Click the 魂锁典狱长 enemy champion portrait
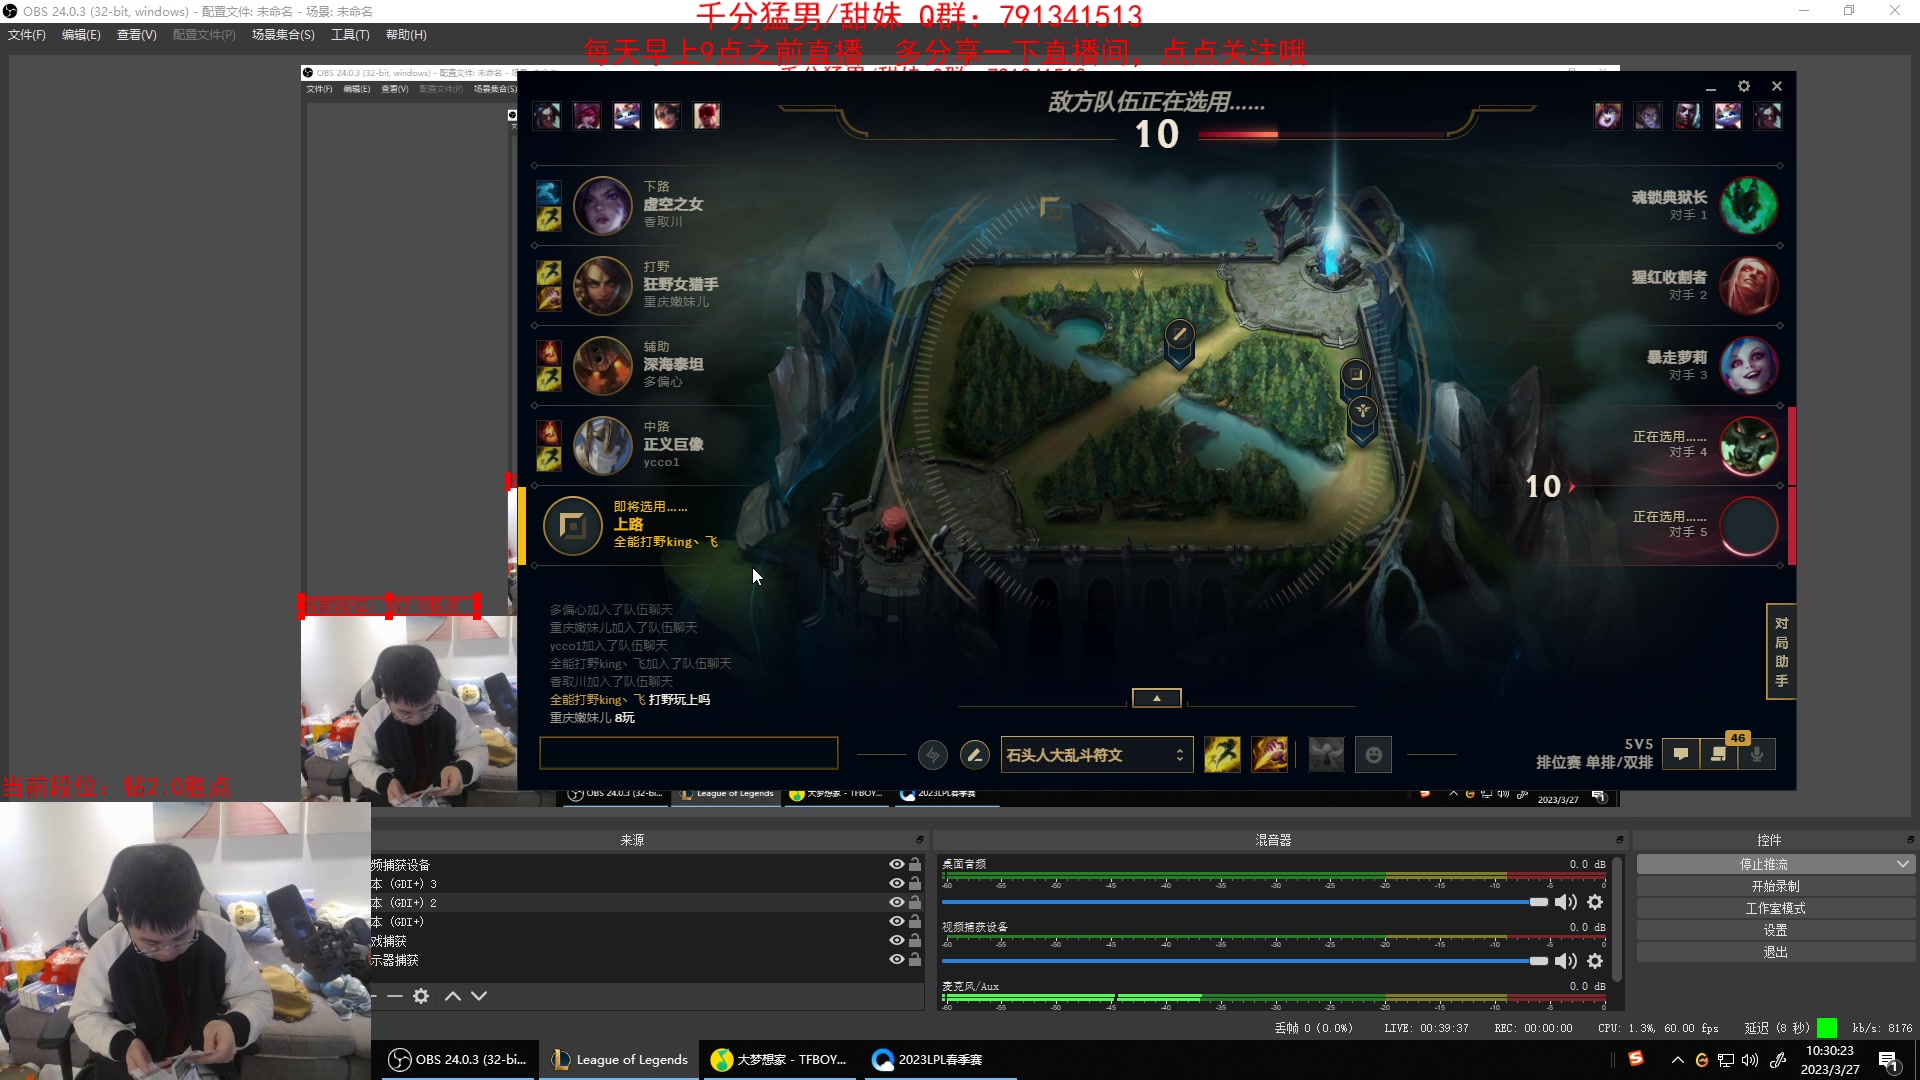This screenshot has height=1080, width=1920. tap(1749, 205)
